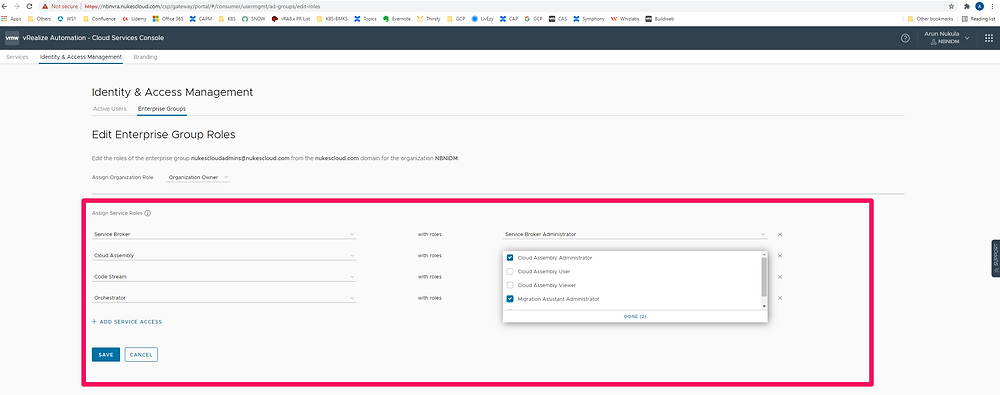The height and width of the screenshot is (395, 1000).
Task: Click ADD SERVICE ACCESS link
Action: (x=127, y=322)
